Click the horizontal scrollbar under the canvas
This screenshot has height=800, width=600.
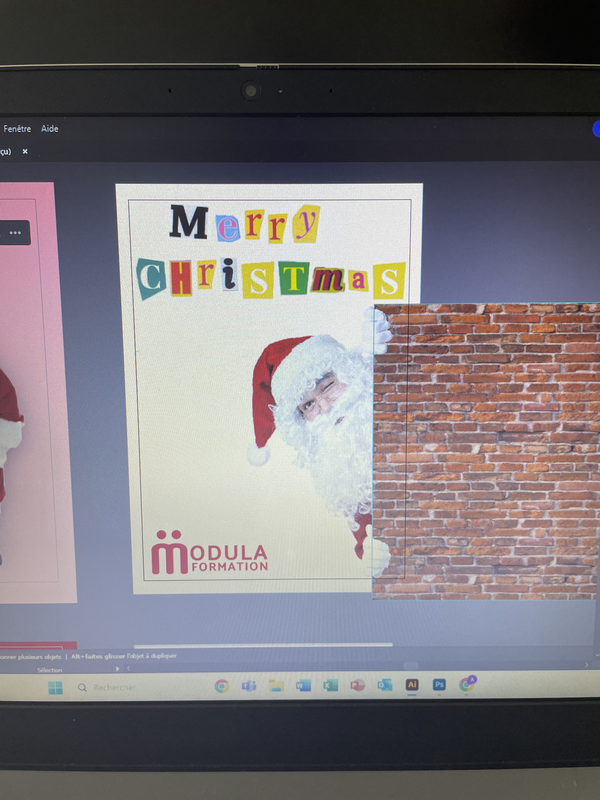click(x=262, y=645)
